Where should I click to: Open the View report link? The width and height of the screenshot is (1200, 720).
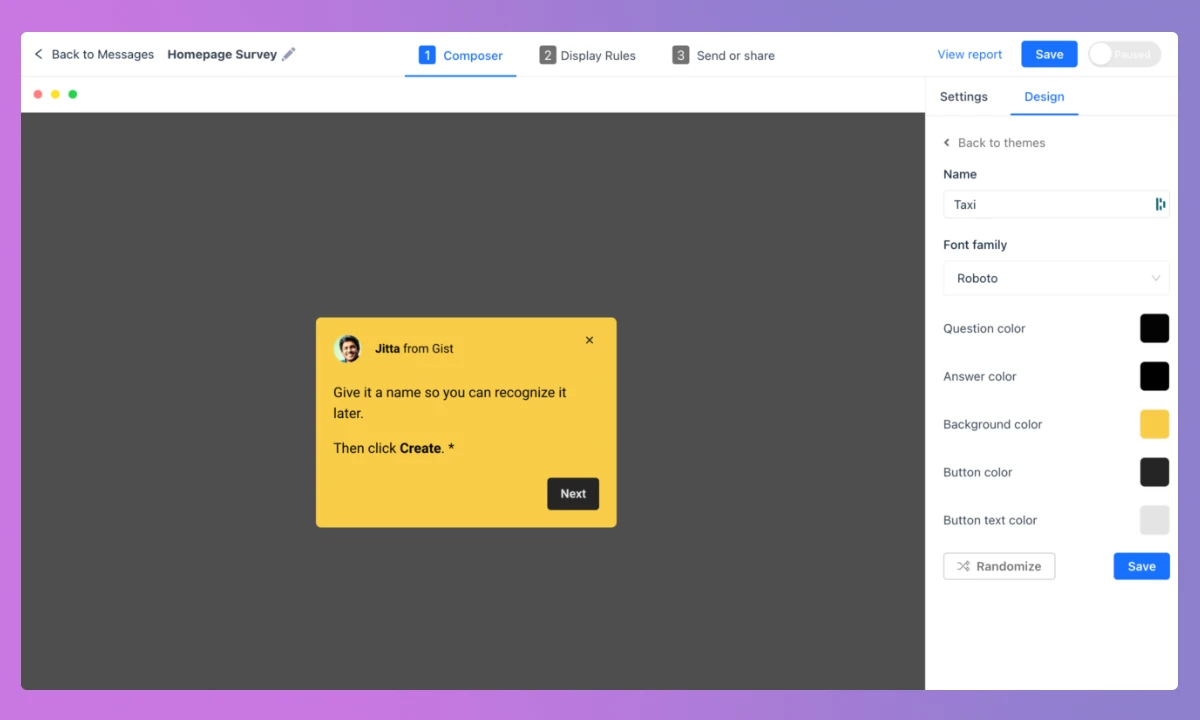click(969, 54)
